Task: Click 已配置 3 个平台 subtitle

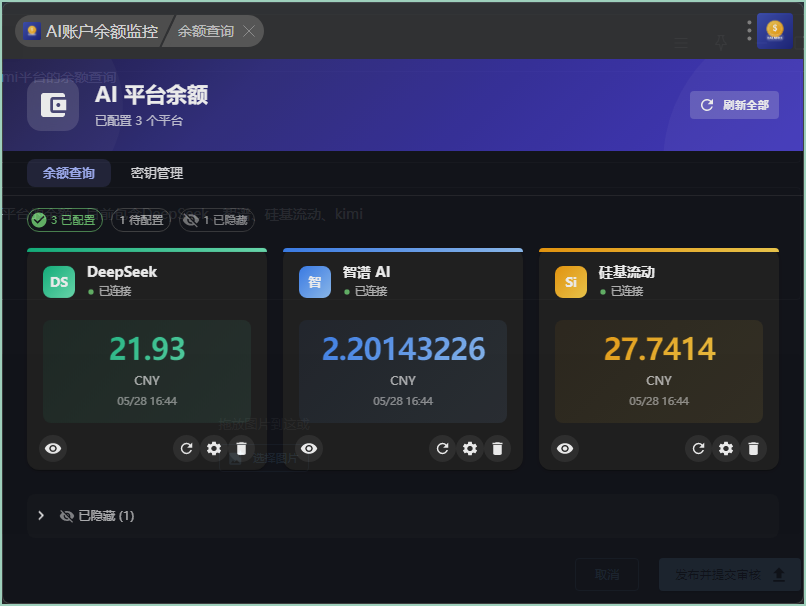Action: click(139, 120)
